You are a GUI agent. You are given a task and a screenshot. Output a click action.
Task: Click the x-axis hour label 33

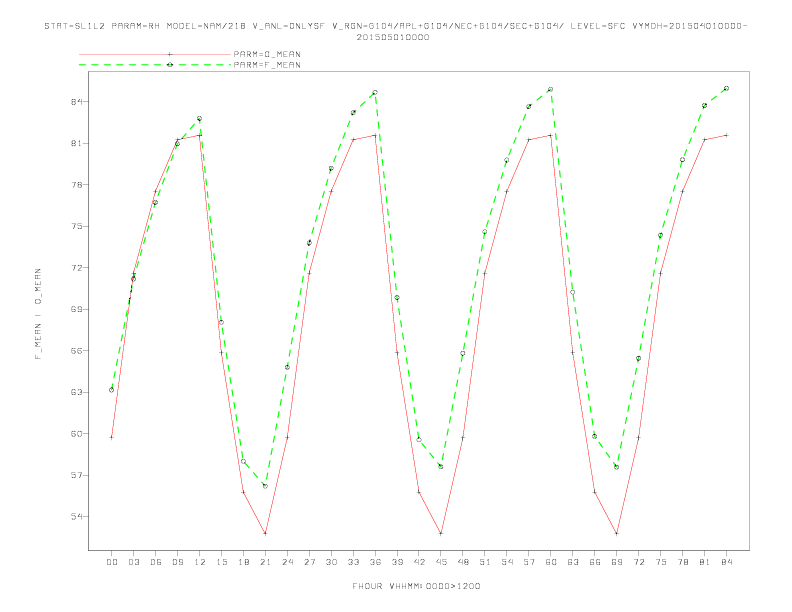354,562
